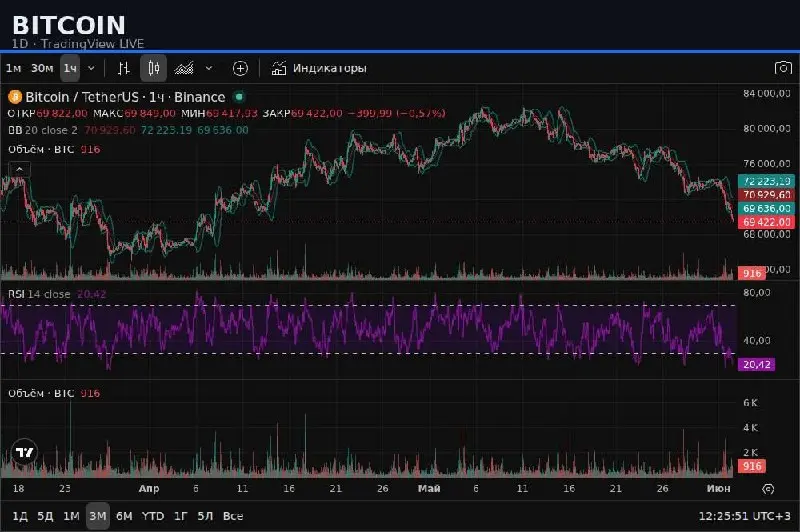This screenshot has height=532, width=800.
Task: Click the 80,00 RSI axis label
Action: pos(757,293)
